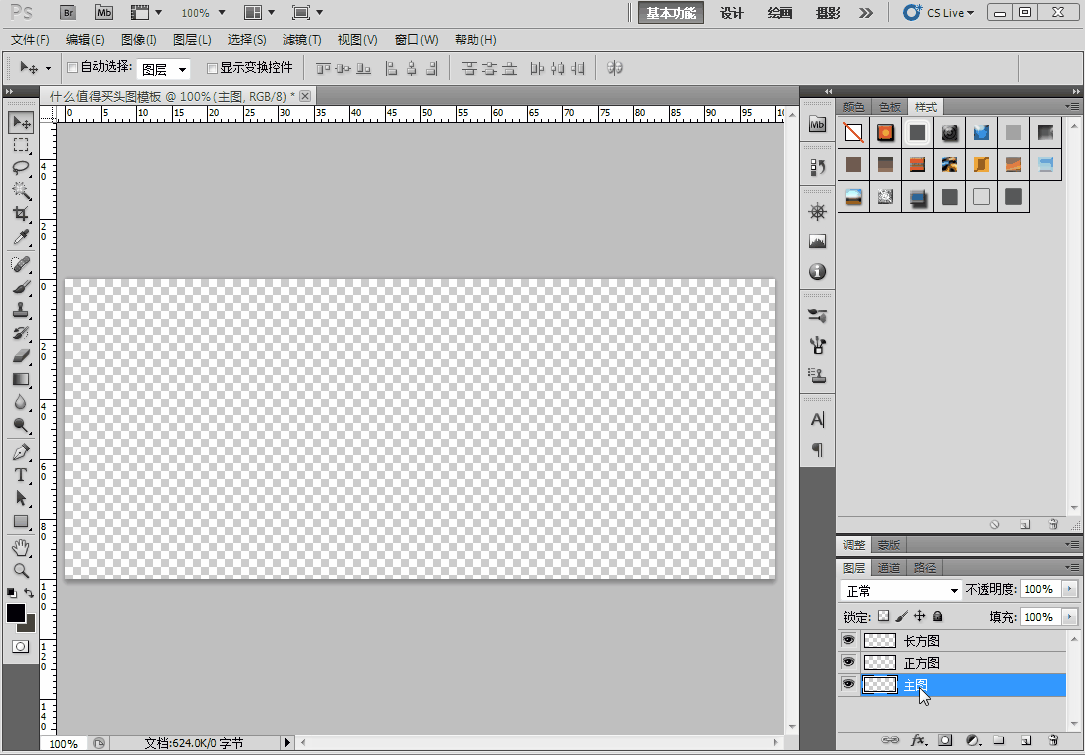The image size is (1085, 755).
Task: Open the Navigator panel icon
Action: (817, 212)
